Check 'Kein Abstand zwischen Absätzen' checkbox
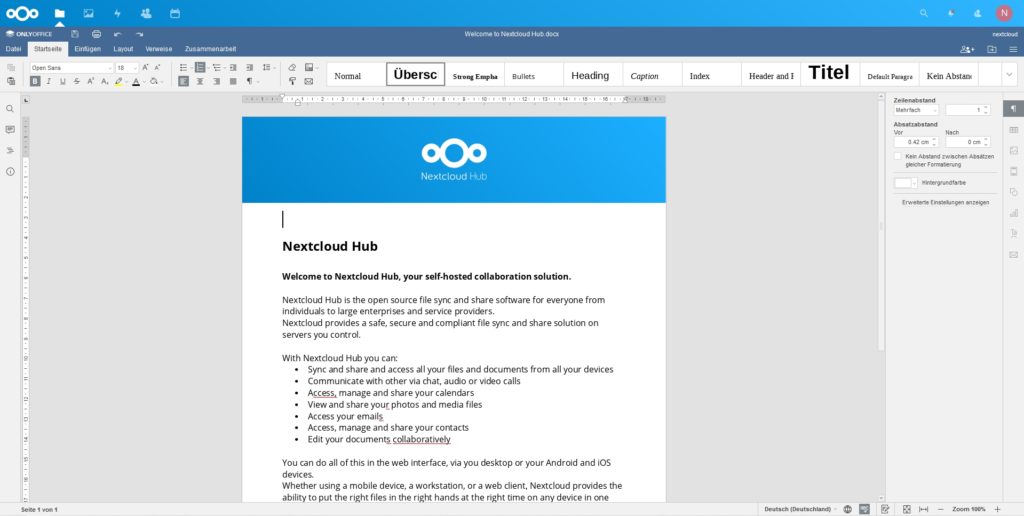Screen dimensions: 1024x516 [x=897, y=156]
